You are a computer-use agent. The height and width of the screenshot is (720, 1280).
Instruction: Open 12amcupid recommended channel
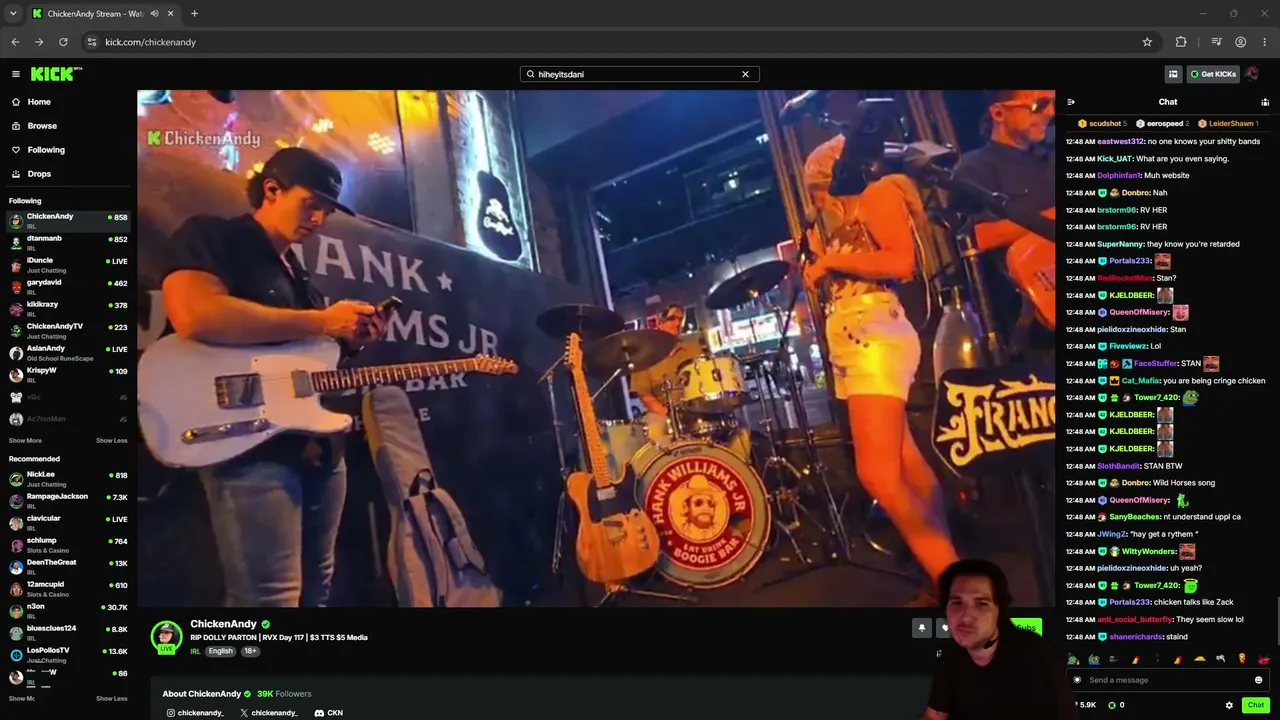pos(68,587)
